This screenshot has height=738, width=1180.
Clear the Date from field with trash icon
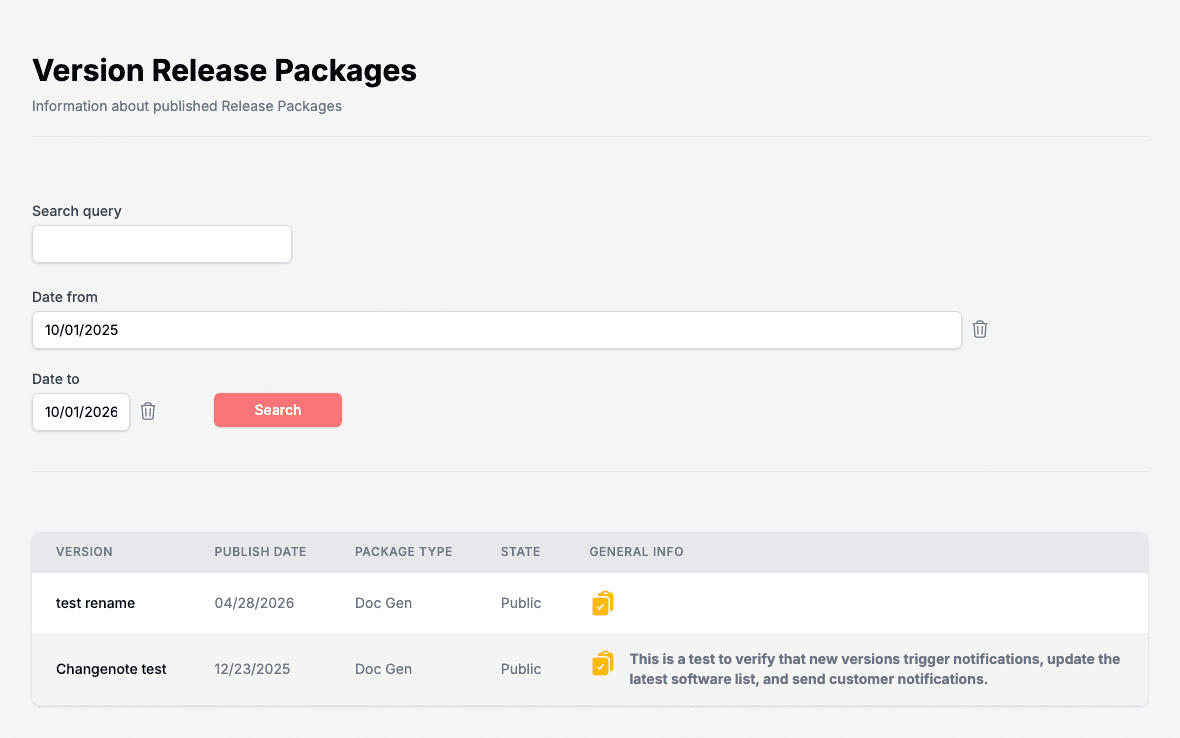(x=979, y=330)
